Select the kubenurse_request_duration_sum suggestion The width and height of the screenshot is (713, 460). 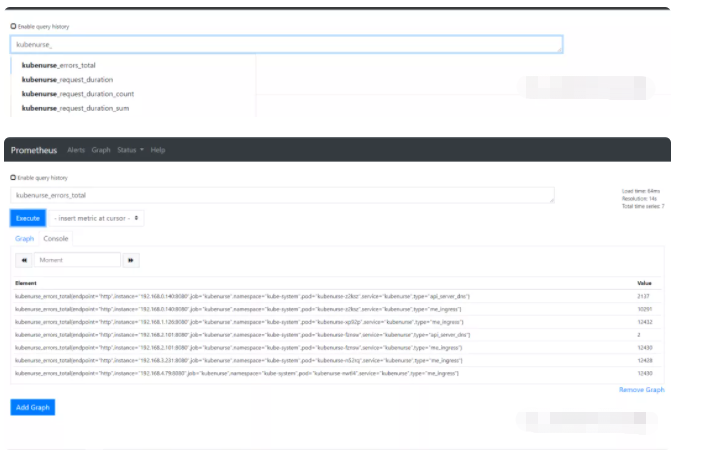tap(75, 108)
